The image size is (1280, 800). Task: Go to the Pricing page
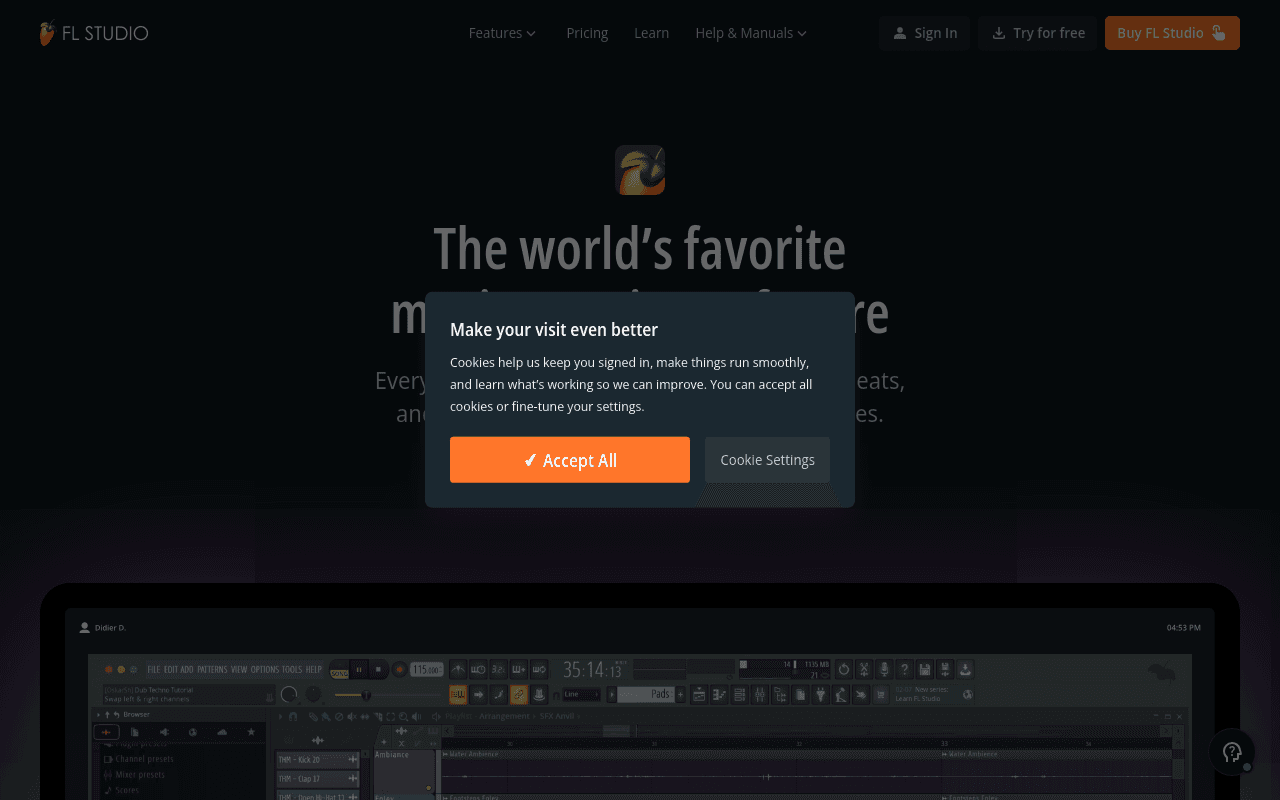[x=587, y=33]
